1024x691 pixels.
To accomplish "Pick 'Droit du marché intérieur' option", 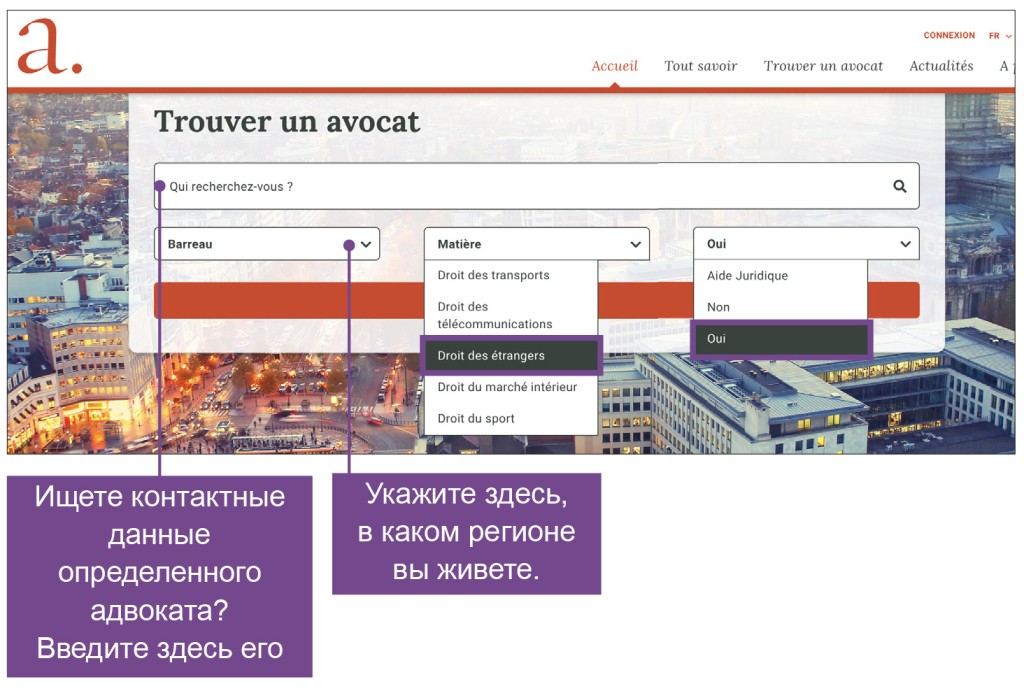I will point(509,387).
